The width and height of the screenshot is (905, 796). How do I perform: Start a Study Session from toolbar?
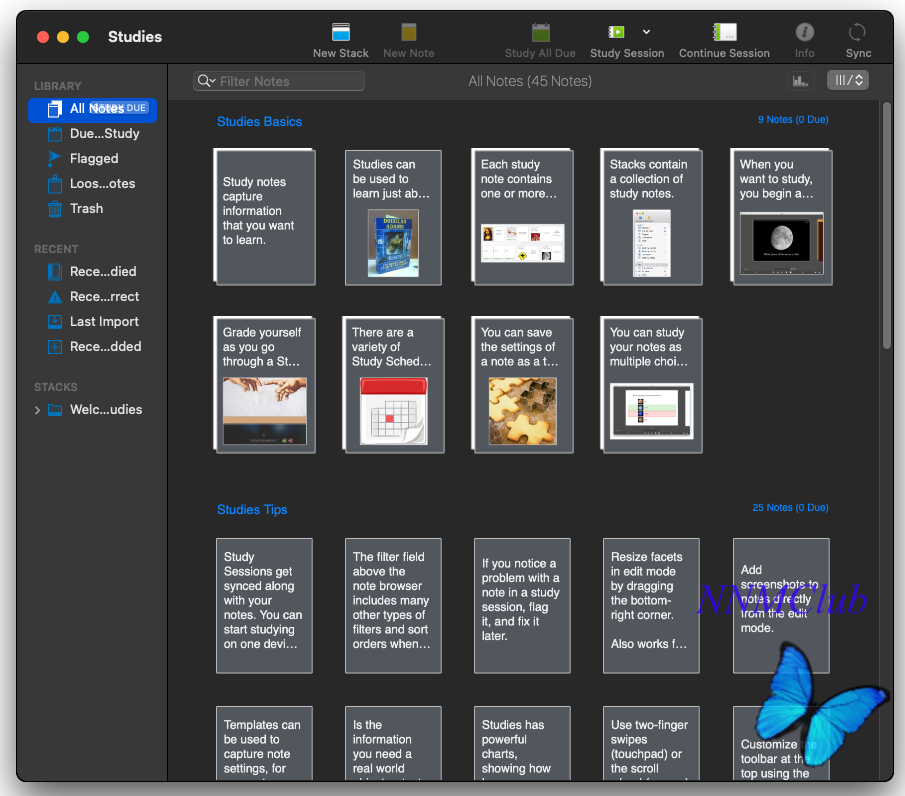point(617,33)
